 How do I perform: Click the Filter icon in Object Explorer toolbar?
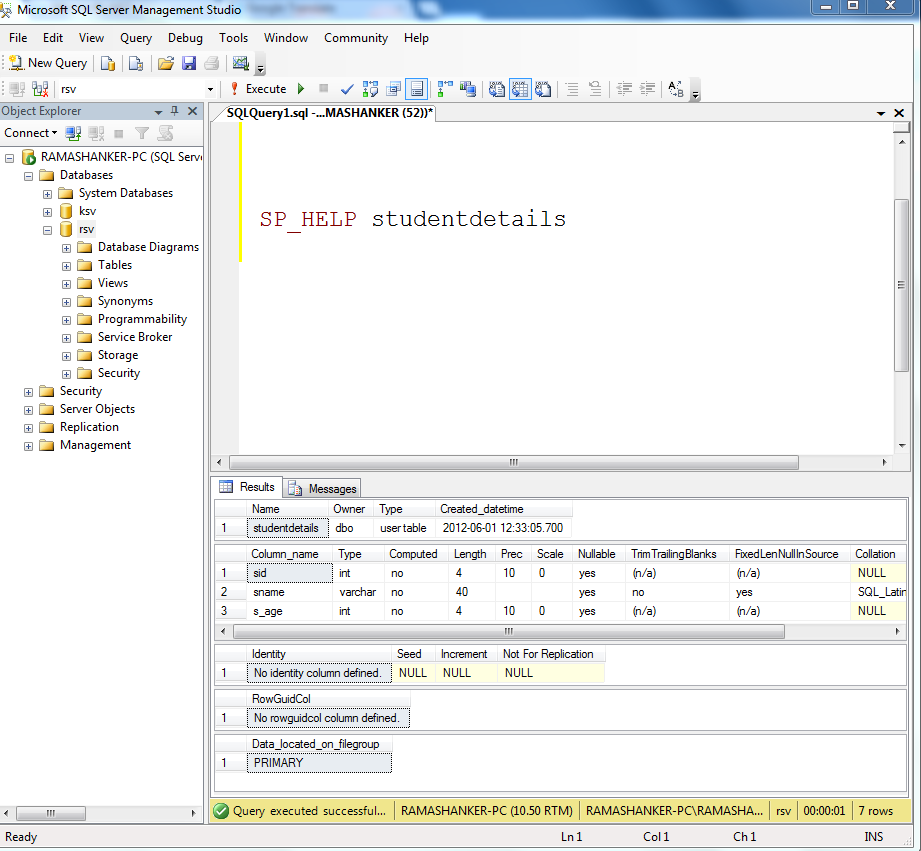(x=141, y=133)
